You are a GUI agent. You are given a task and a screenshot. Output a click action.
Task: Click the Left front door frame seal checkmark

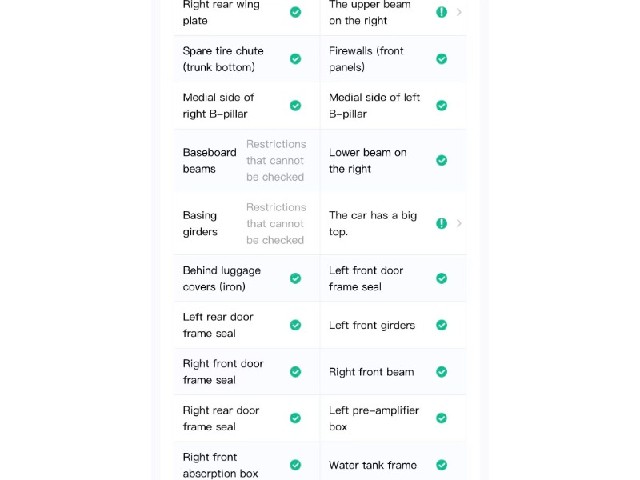coord(442,278)
